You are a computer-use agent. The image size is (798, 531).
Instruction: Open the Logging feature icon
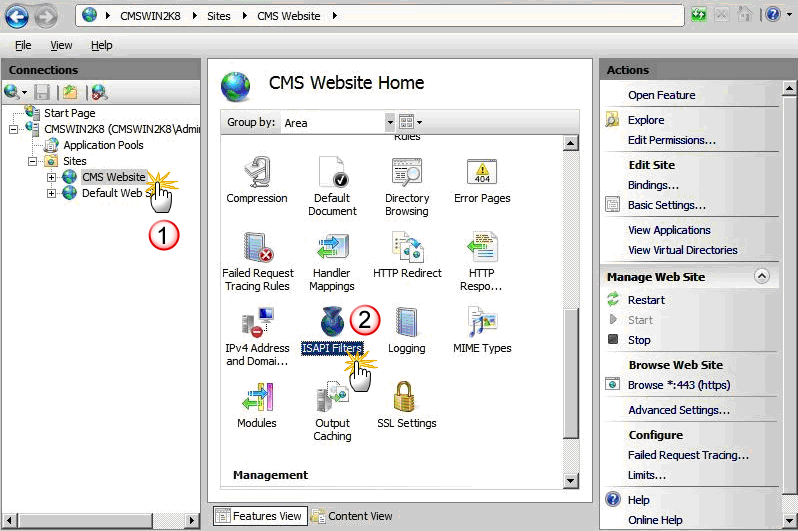tap(407, 323)
